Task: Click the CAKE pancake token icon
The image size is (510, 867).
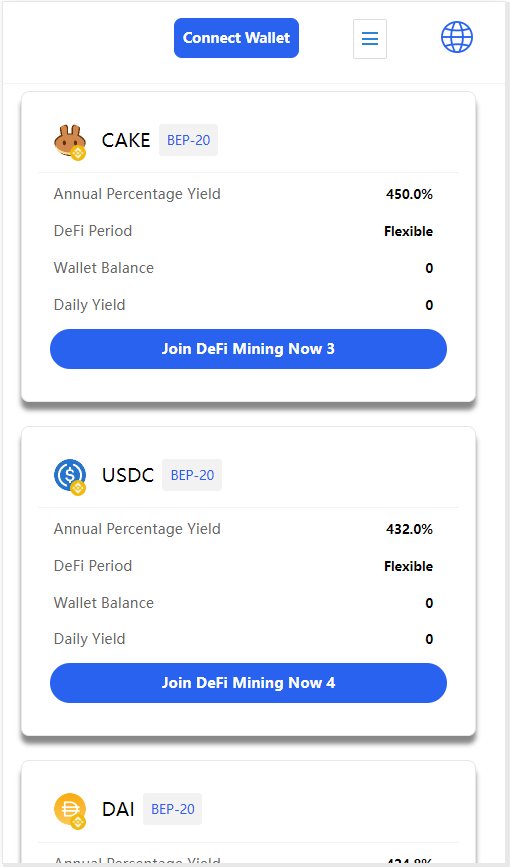Action: (70, 142)
